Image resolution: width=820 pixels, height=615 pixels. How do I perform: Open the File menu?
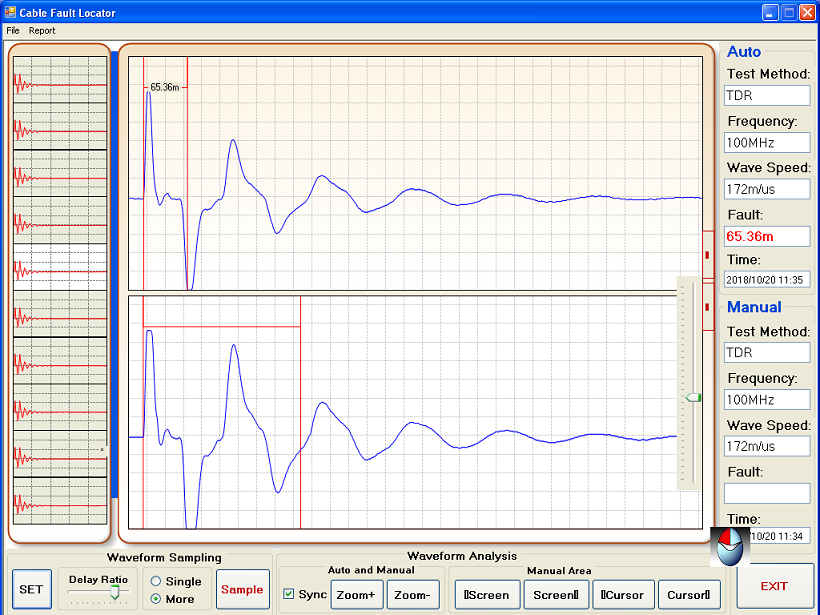[x=13, y=31]
